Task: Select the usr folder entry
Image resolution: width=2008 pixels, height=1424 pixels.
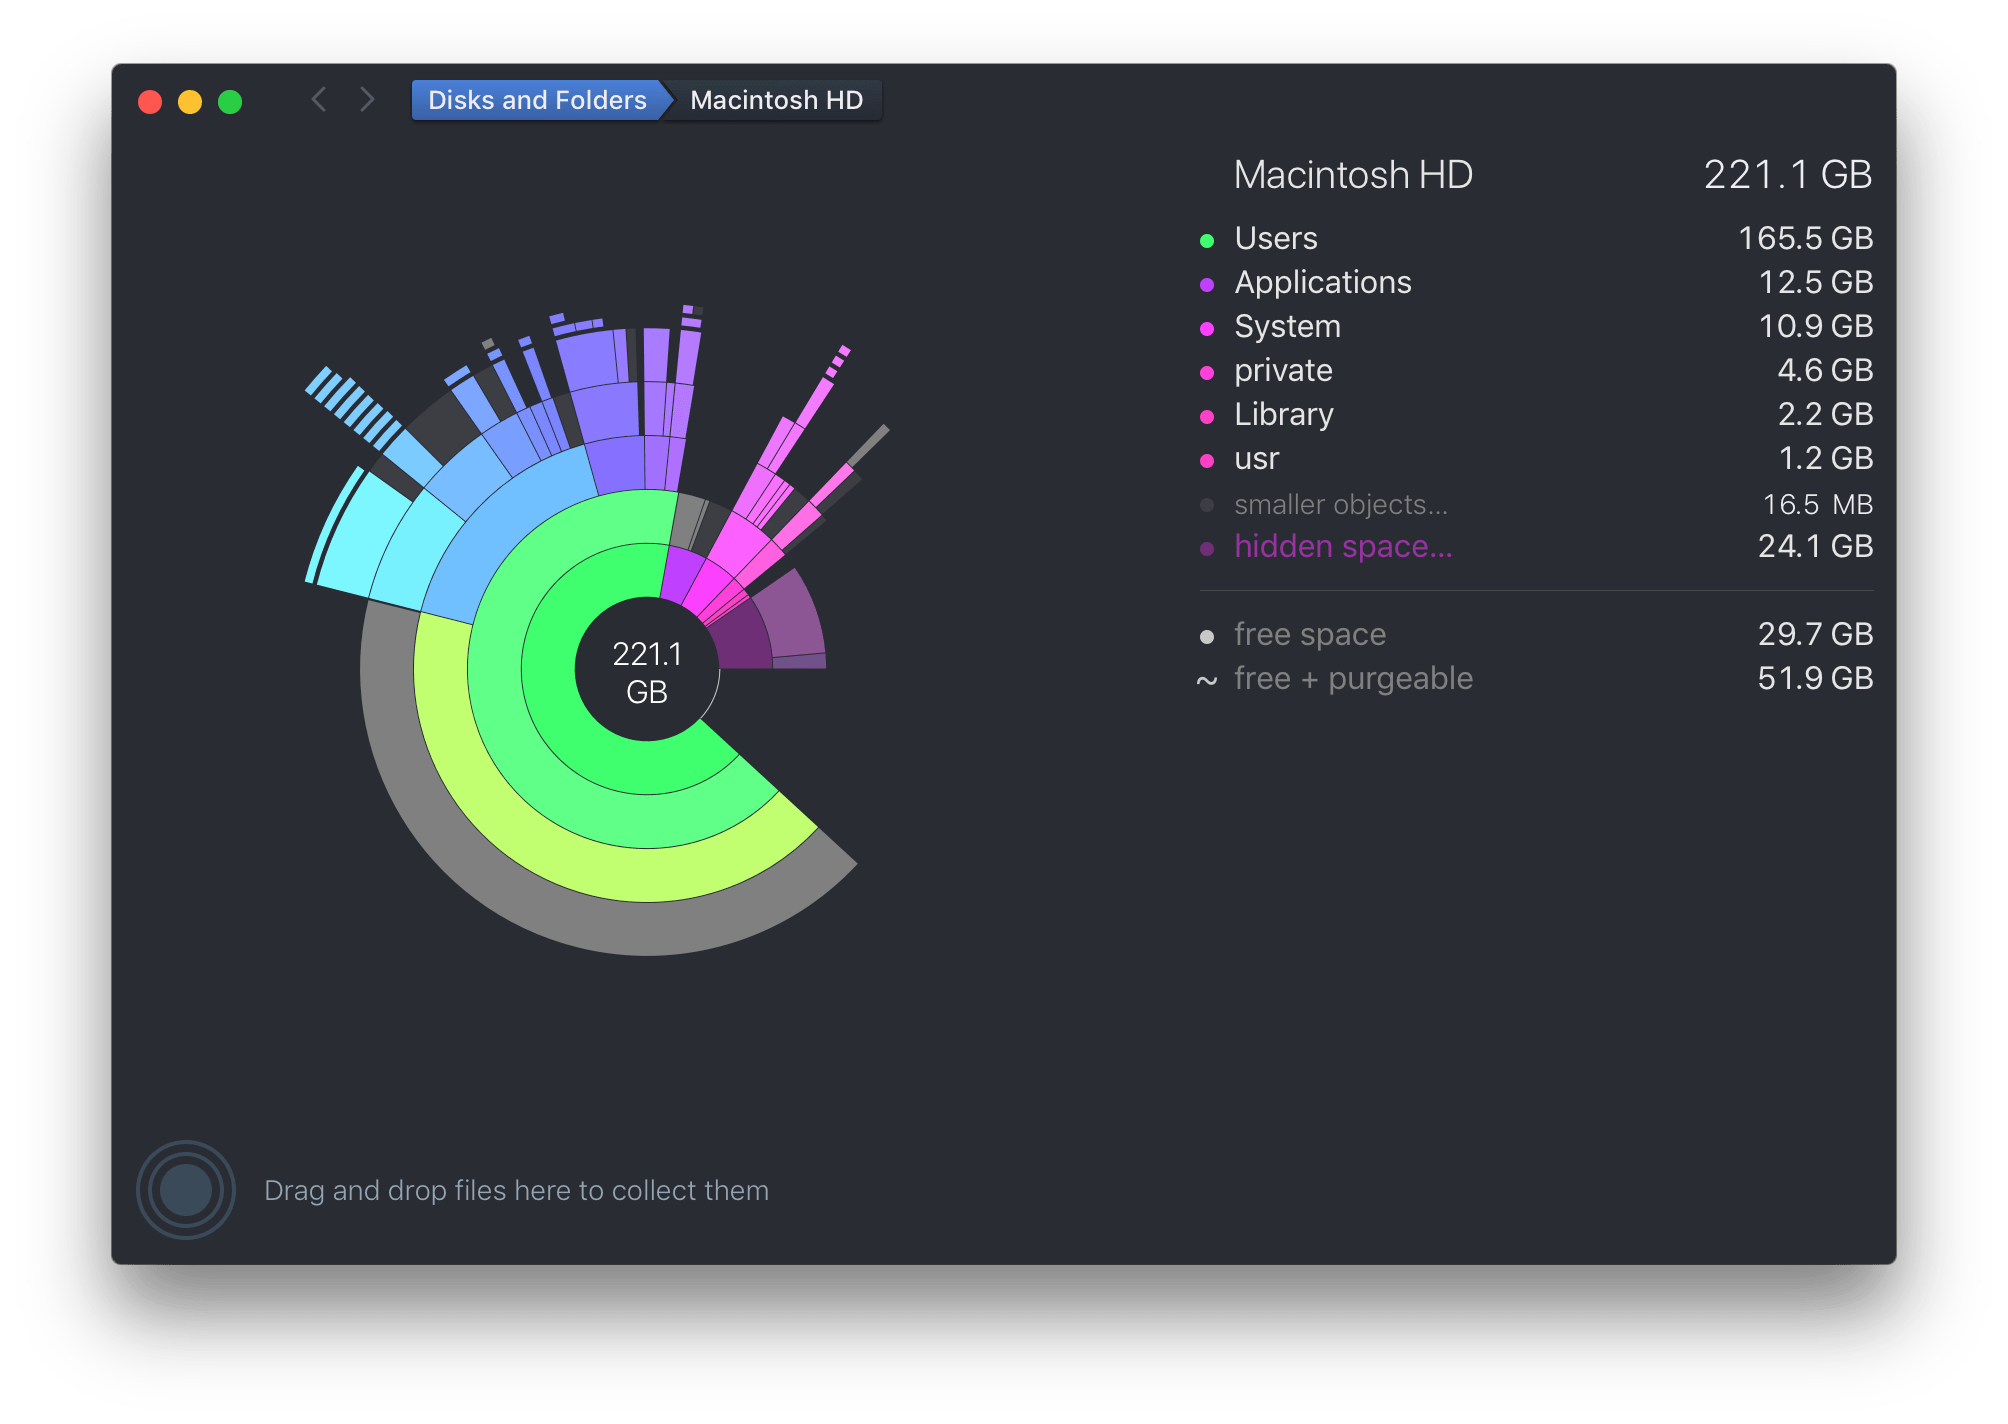Action: pyautogui.click(x=1256, y=458)
